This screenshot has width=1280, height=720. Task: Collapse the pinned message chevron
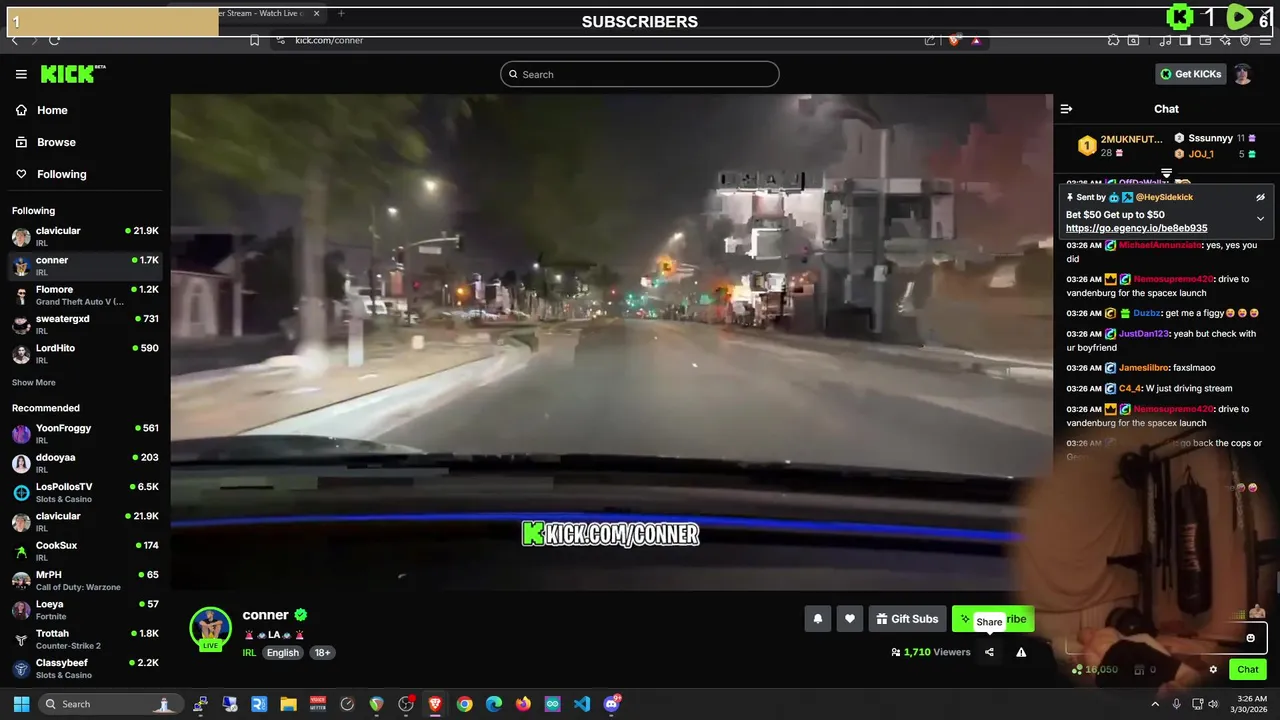tap(1260, 218)
